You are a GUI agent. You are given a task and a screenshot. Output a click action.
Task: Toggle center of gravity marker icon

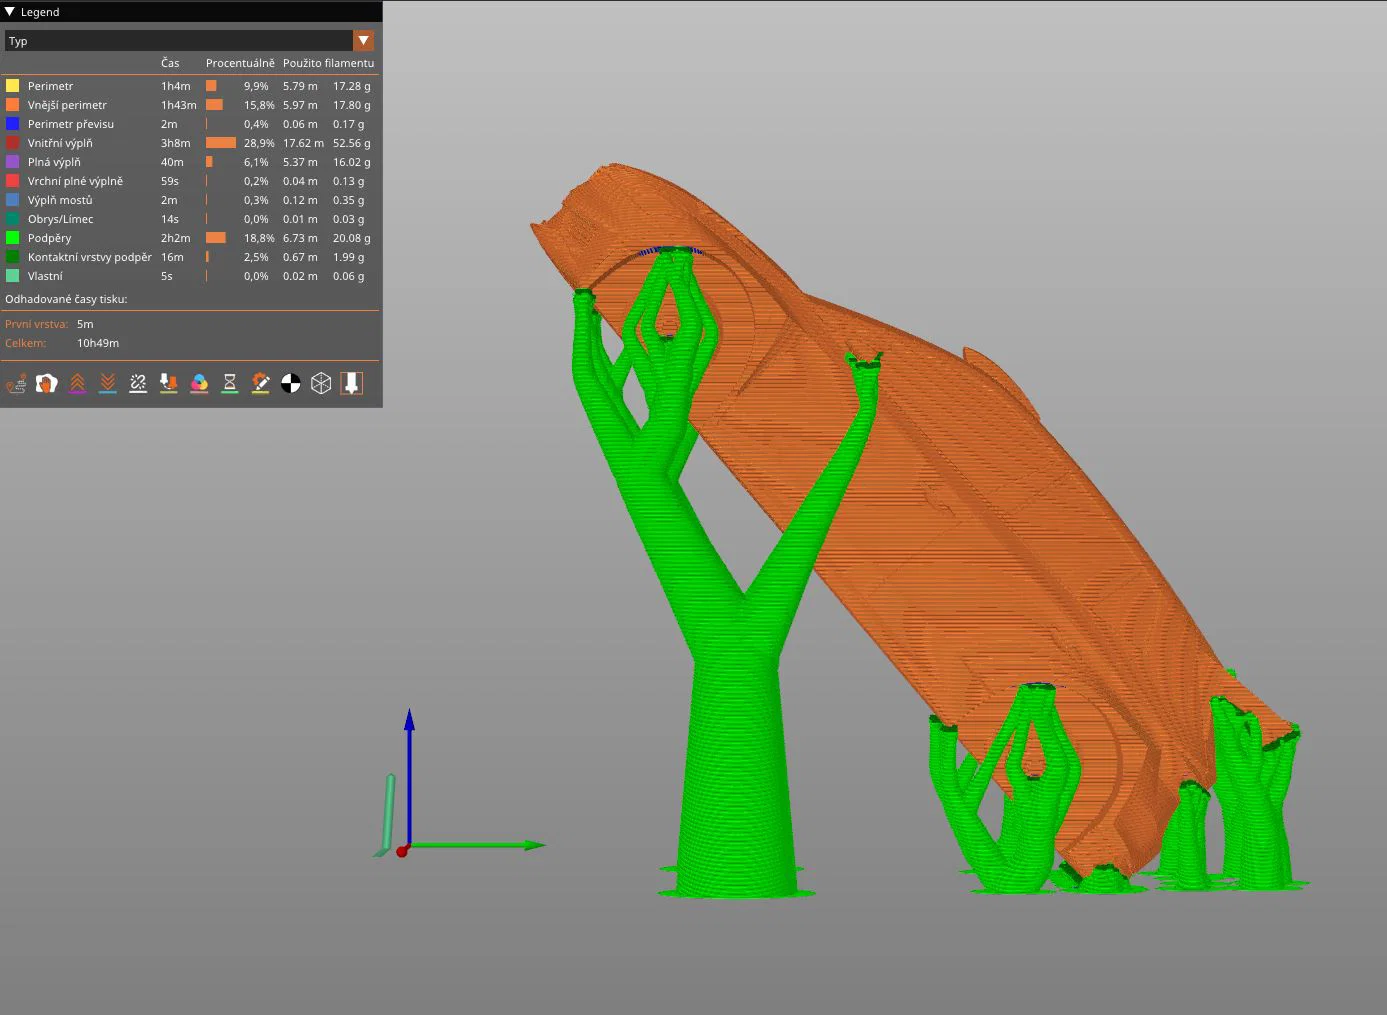coord(291,383)
